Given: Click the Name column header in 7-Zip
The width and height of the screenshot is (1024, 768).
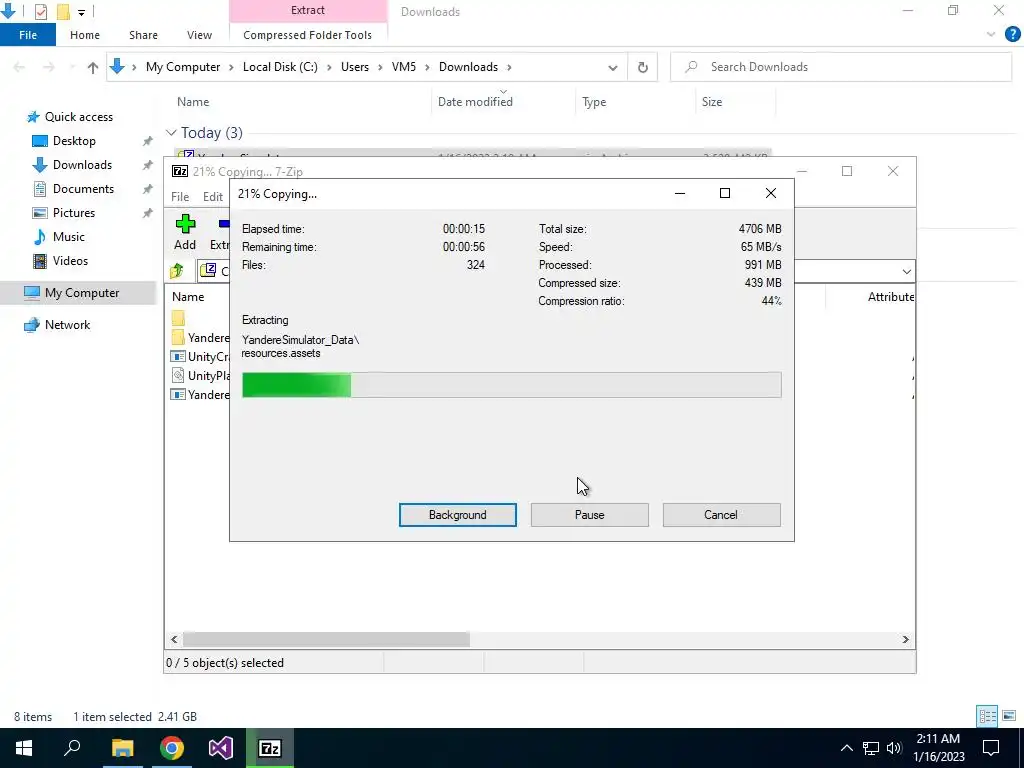Looking at the screenshot, I should [188, 296].
